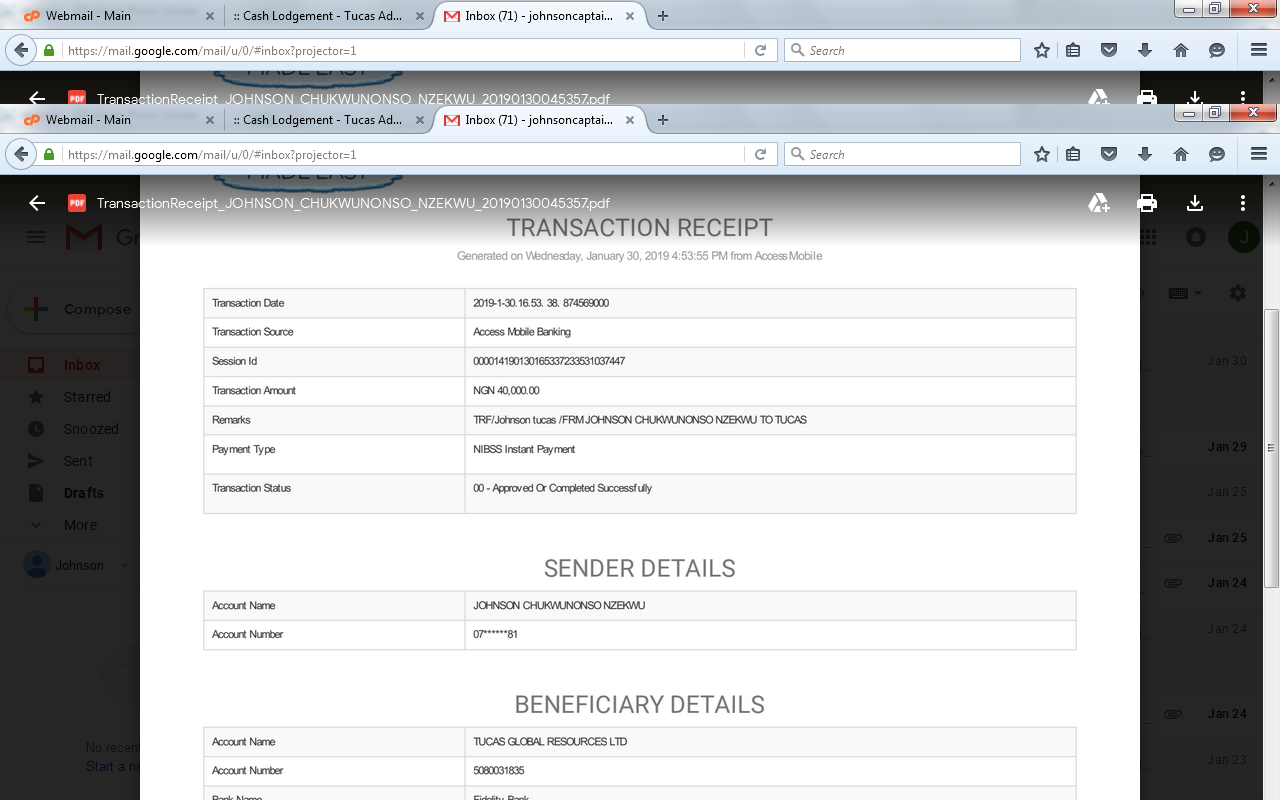Open Gmail settings gear

click(1238, 293)
